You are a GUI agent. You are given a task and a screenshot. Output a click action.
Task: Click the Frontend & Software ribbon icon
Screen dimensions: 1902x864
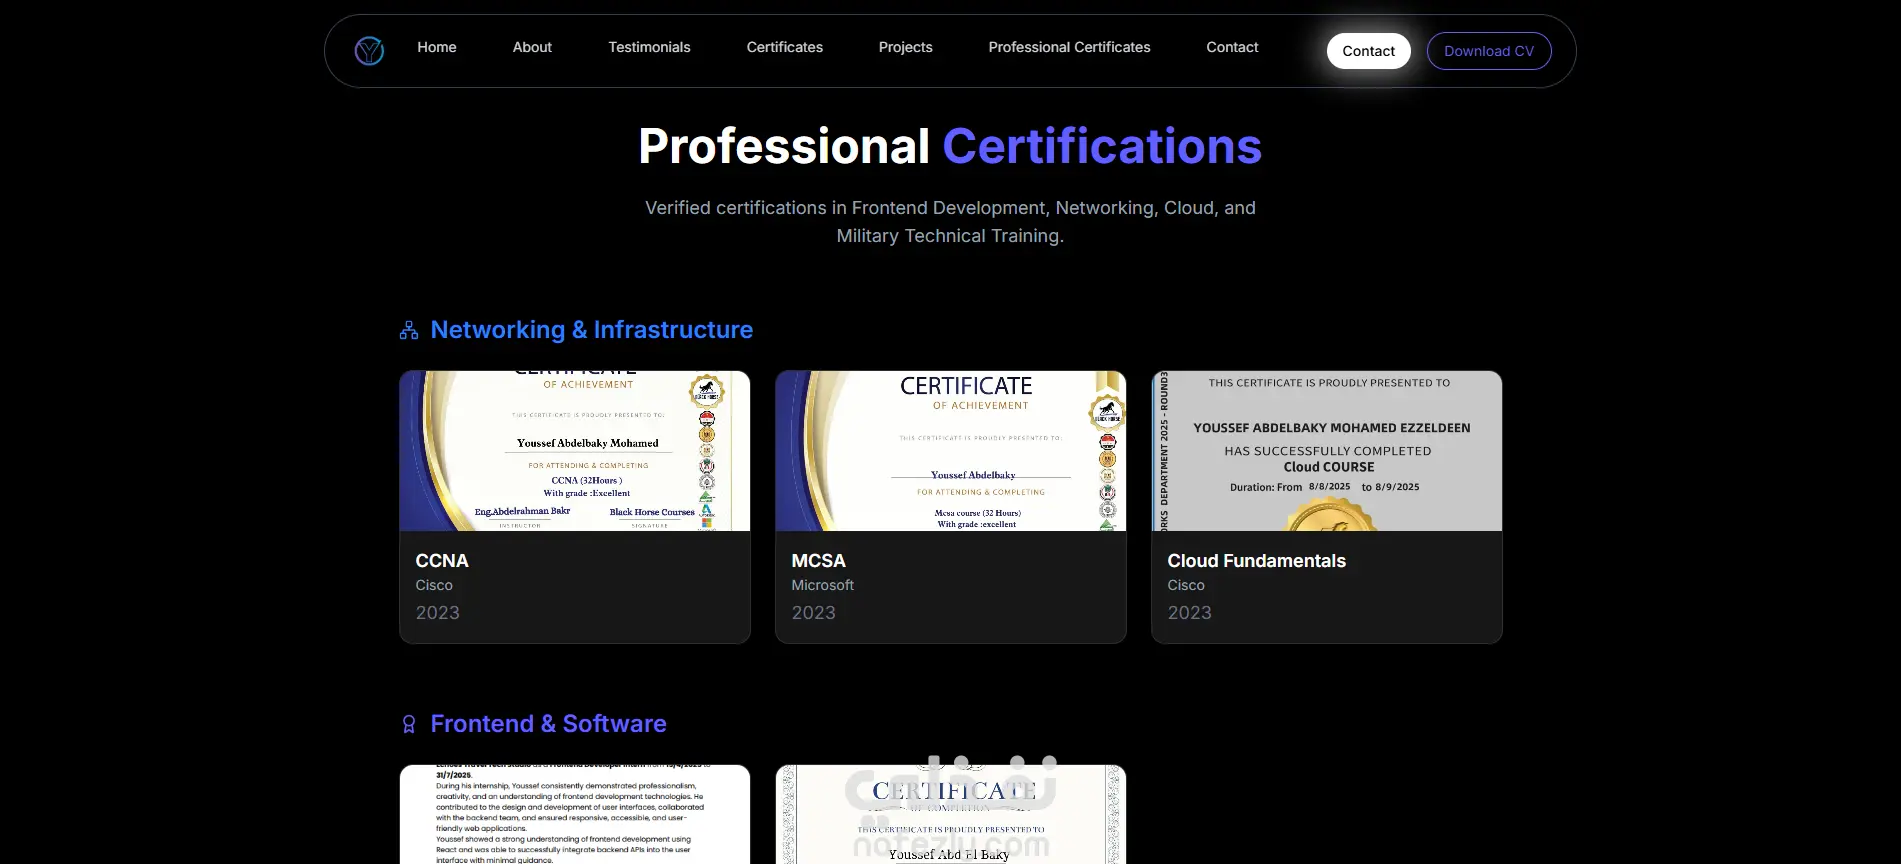pyautogui.click(x=409, y=724)
